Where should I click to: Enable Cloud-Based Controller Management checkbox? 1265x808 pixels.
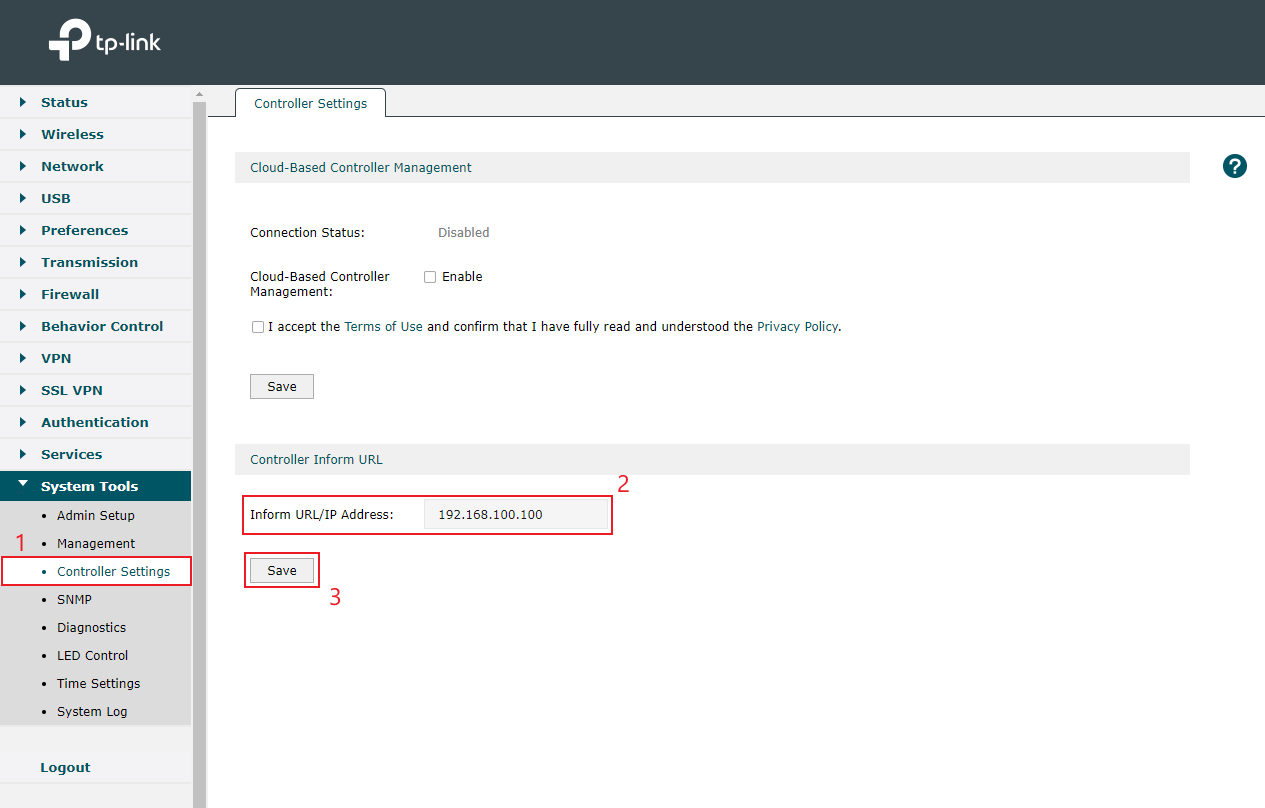(430, 277)
